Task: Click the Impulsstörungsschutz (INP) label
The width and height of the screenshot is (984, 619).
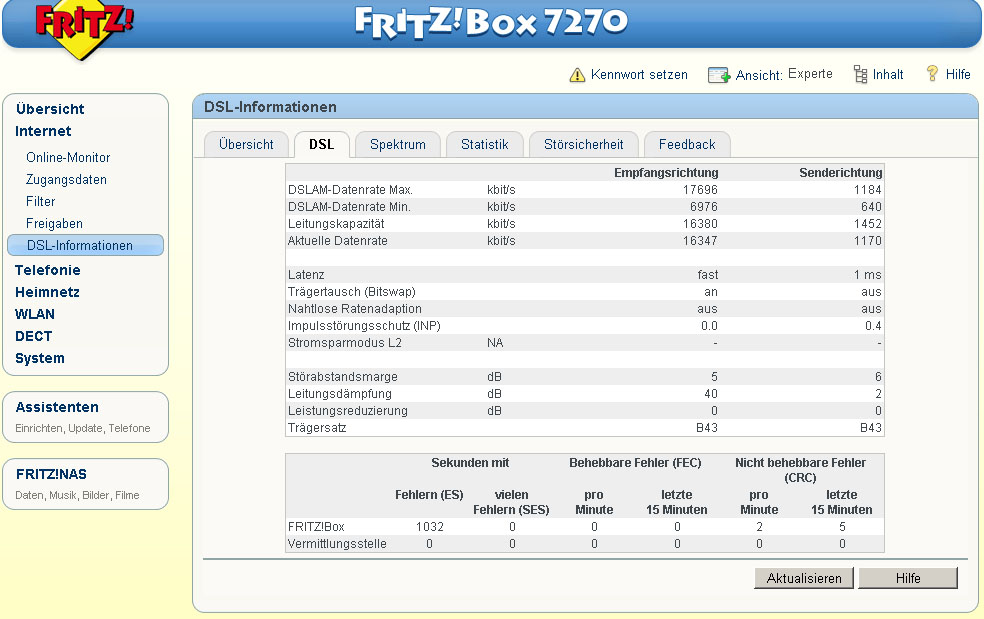Action: click(x=364, y=325)
